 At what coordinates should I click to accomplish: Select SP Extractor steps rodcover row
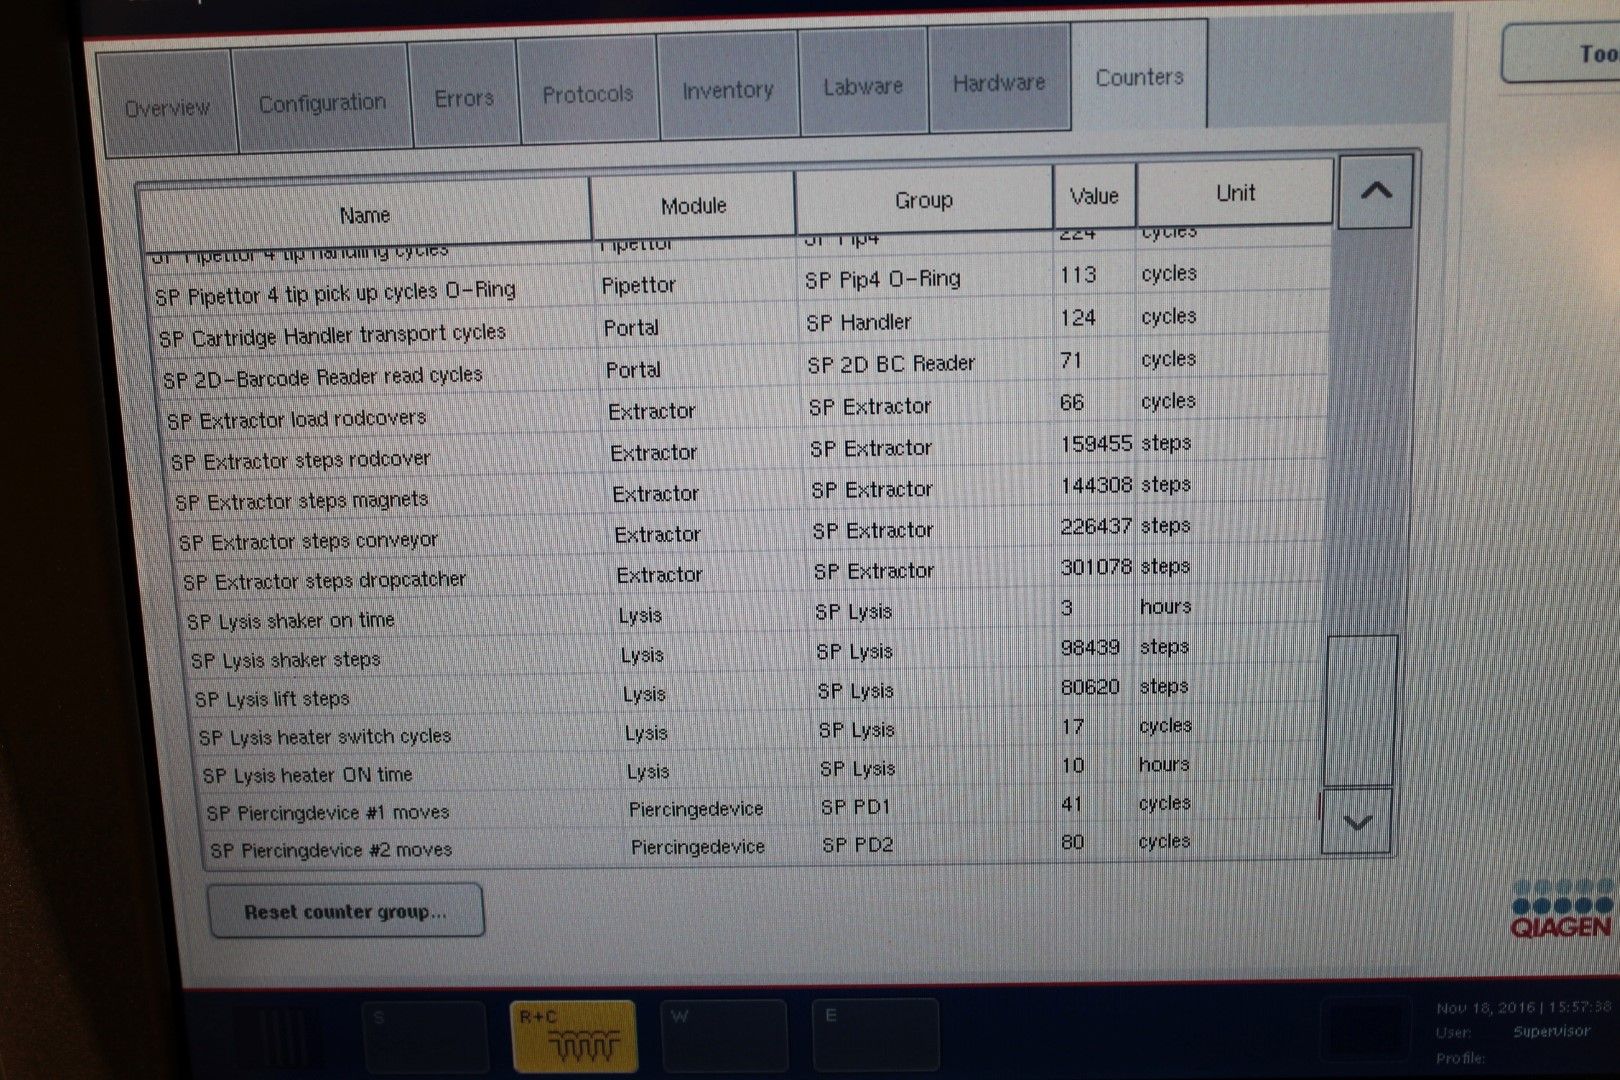point(748,452)
